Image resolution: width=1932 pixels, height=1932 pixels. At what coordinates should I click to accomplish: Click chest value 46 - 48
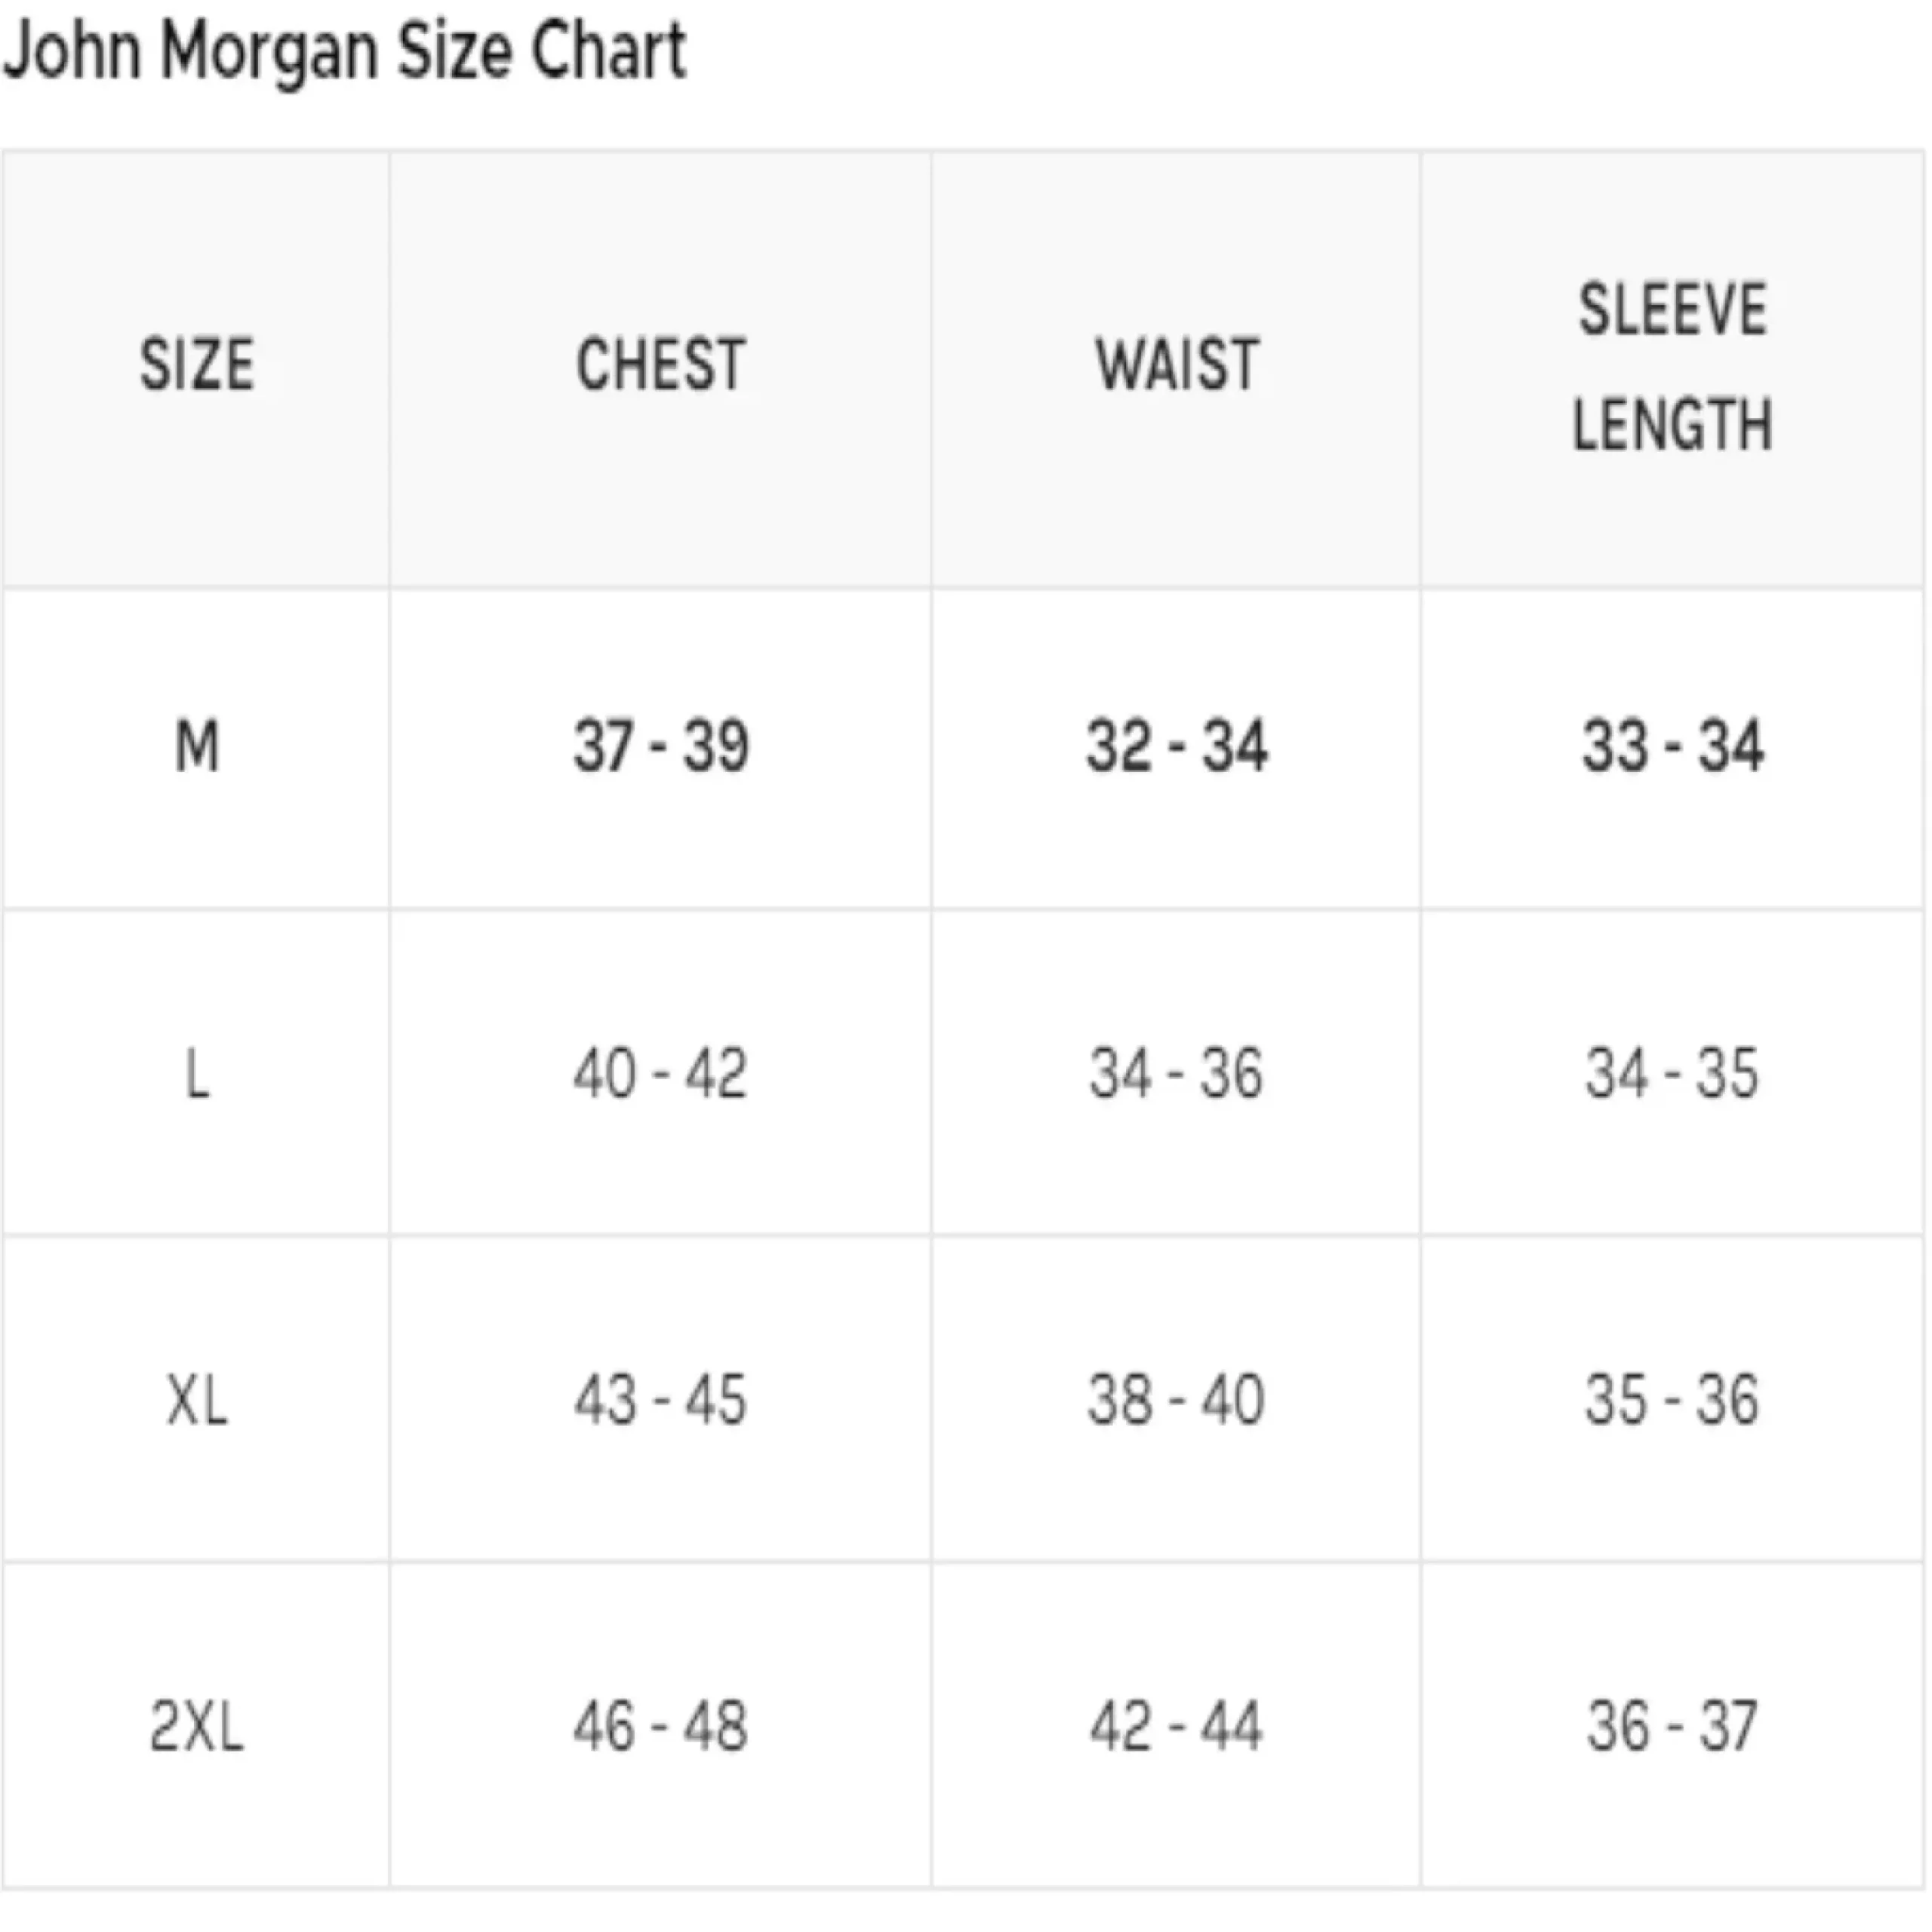pos(660,1727)
